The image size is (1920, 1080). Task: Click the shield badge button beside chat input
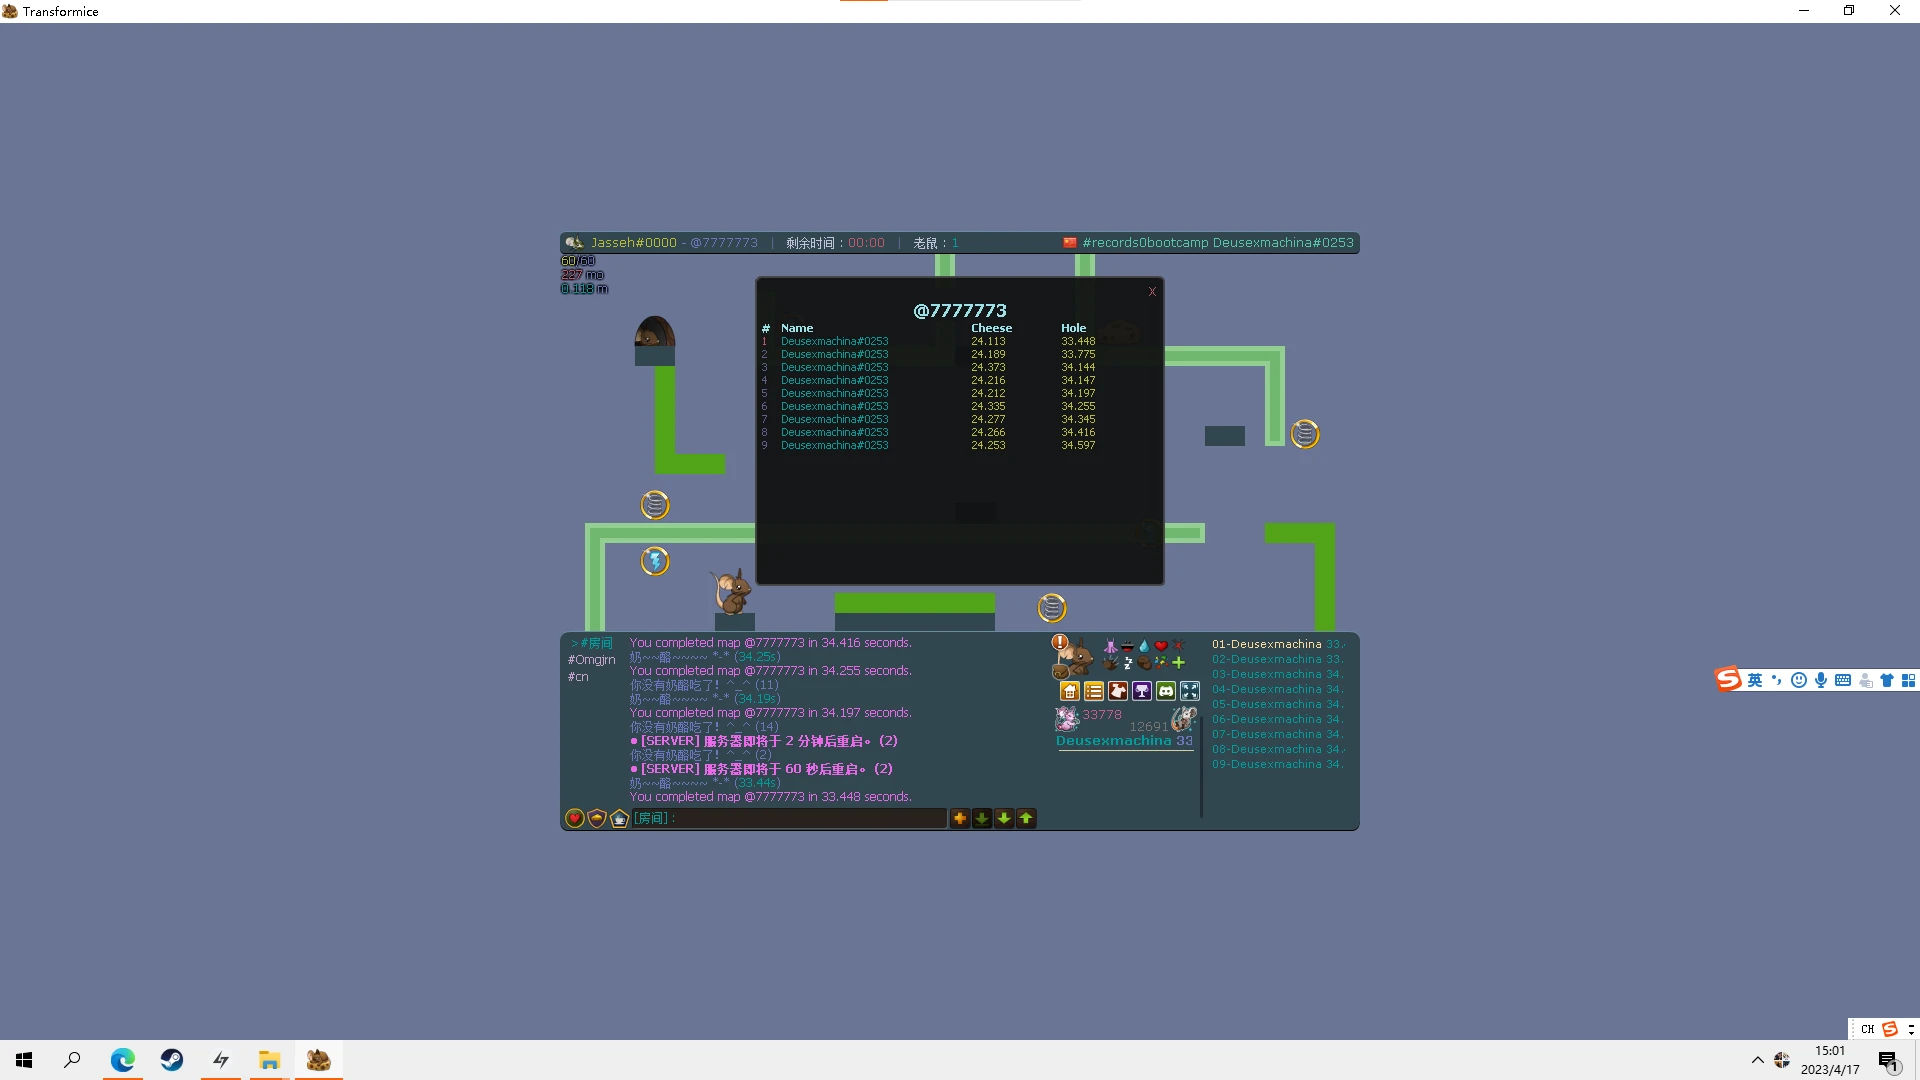(597, 818)
